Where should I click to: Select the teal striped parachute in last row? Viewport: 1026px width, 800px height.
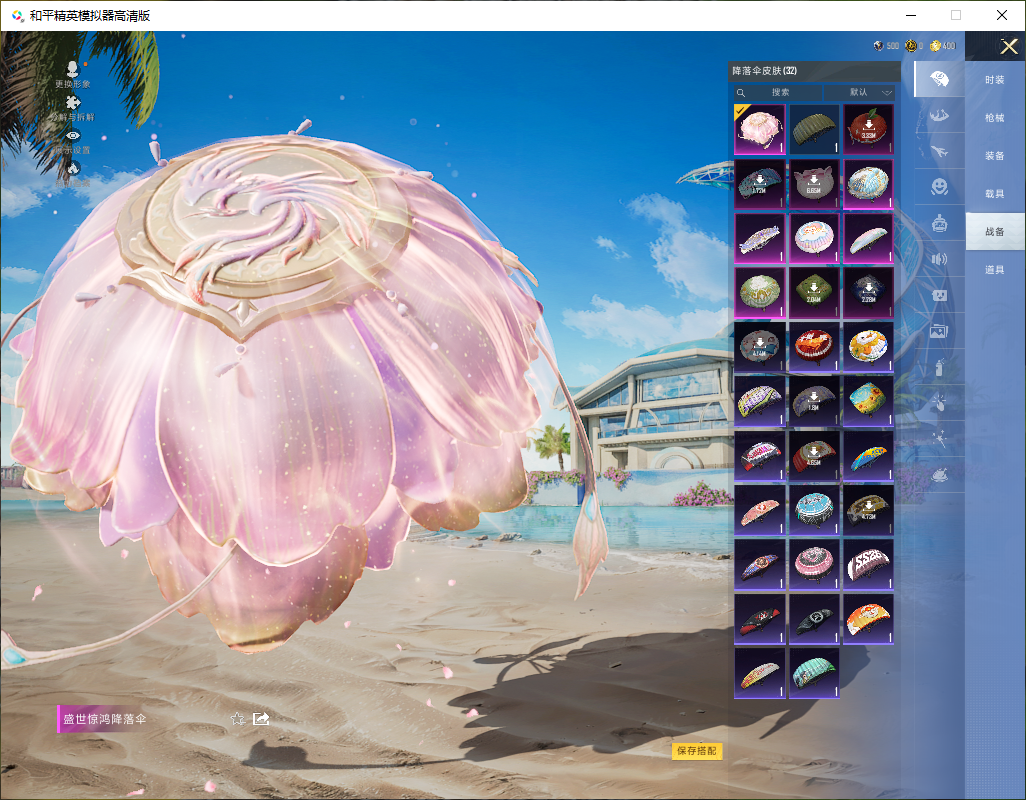[x=814, y=673]
